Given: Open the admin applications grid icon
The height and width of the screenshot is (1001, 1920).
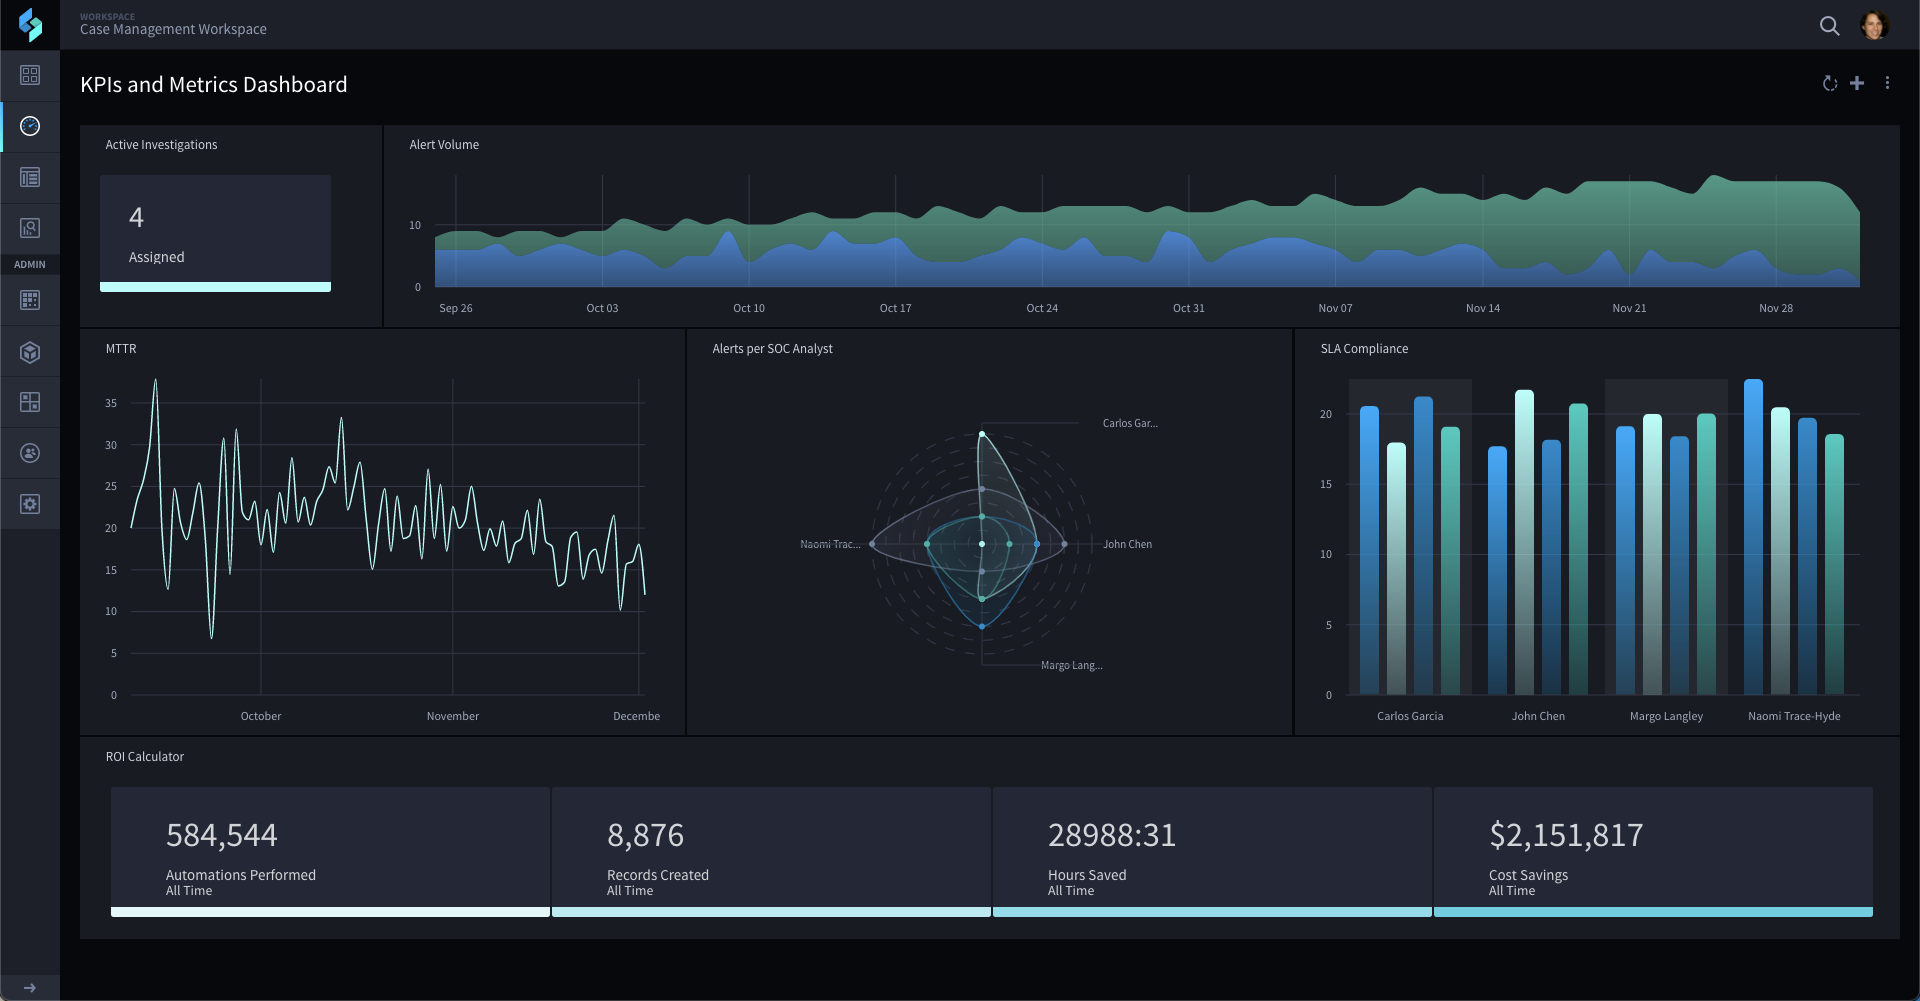Looking at the screenshot, I should 30,300.
